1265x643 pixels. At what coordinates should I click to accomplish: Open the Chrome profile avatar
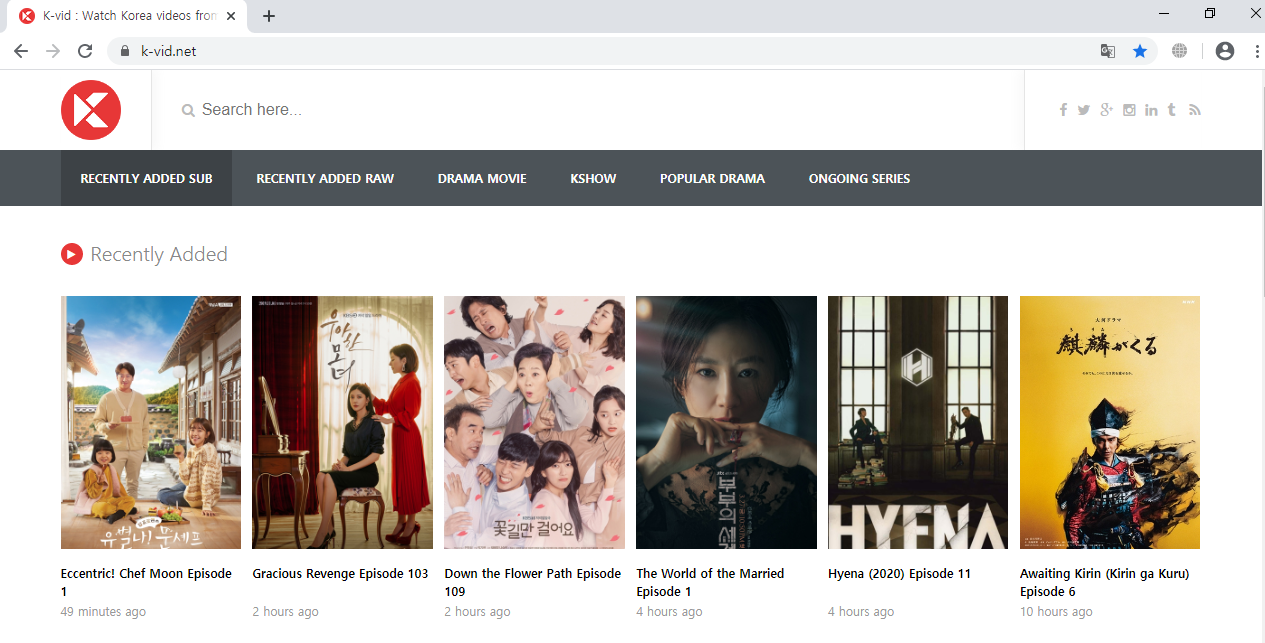1225,51
